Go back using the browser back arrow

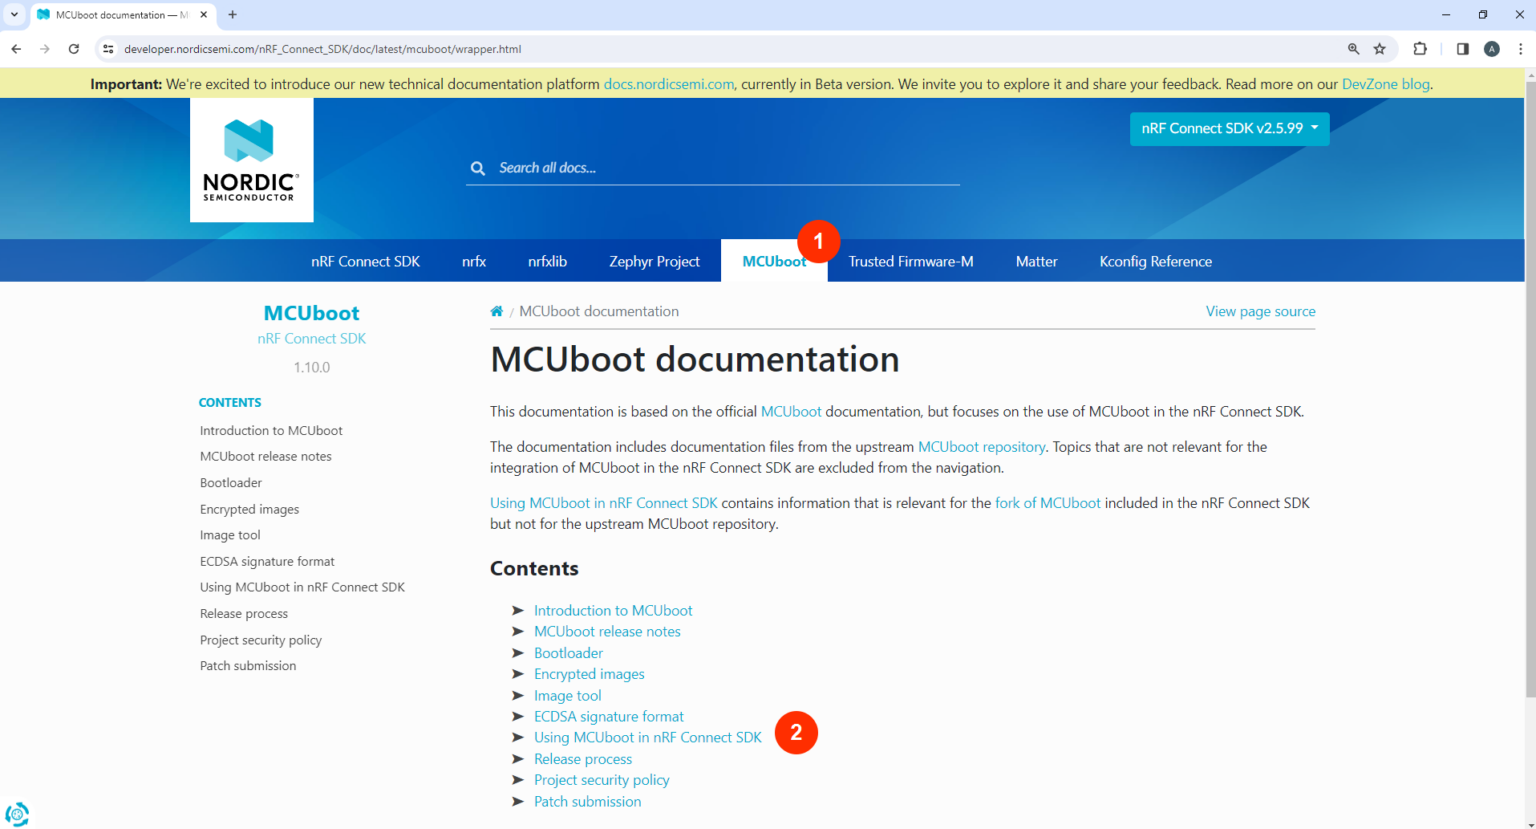point(16,48)
